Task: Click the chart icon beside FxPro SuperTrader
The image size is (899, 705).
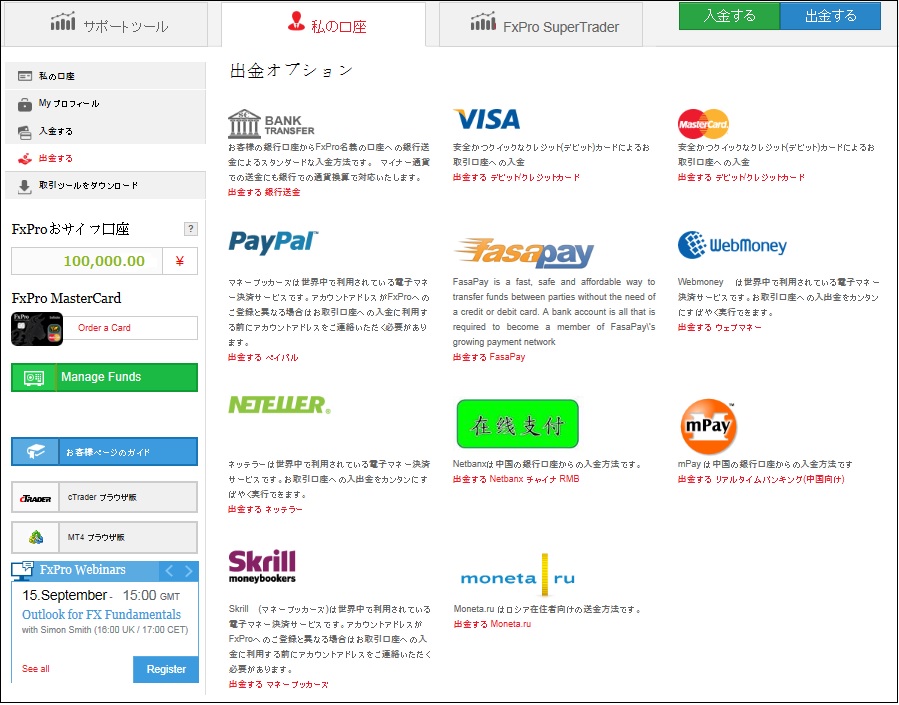Action: (483, 21)
